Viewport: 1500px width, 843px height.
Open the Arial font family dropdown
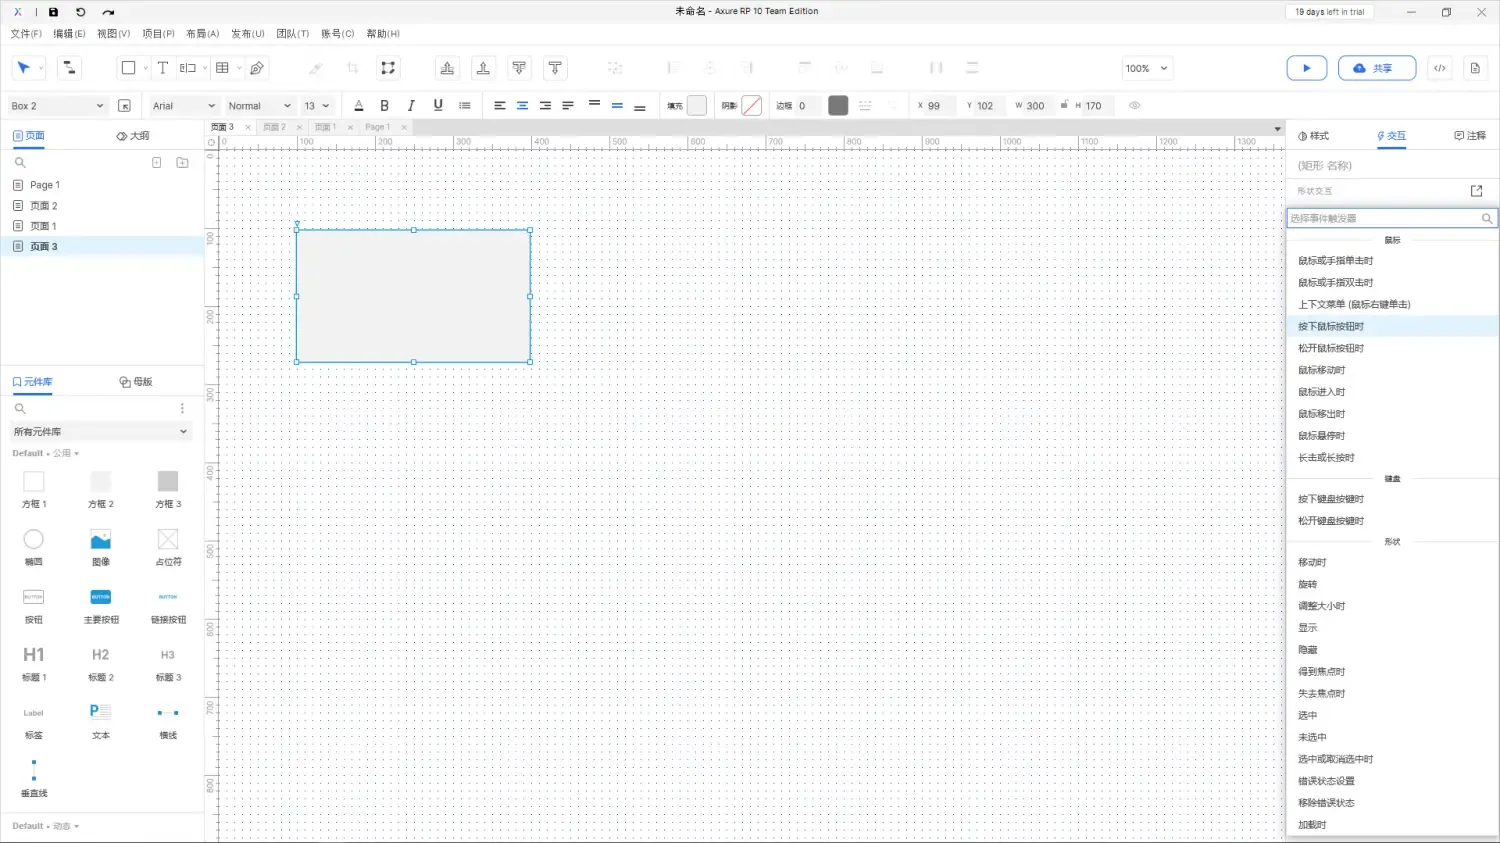click(183, 106)
